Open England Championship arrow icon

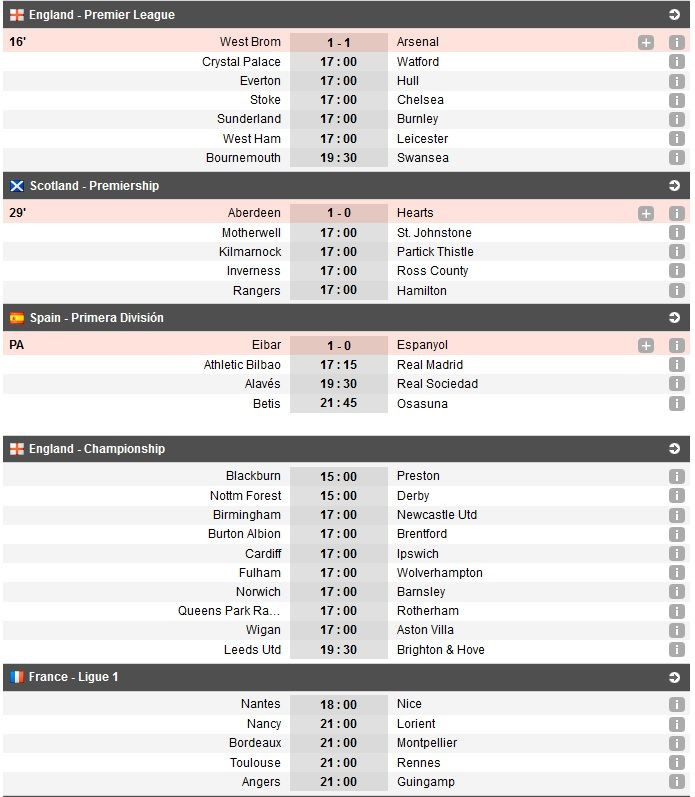pyautogui.click(x=675, y=449)
